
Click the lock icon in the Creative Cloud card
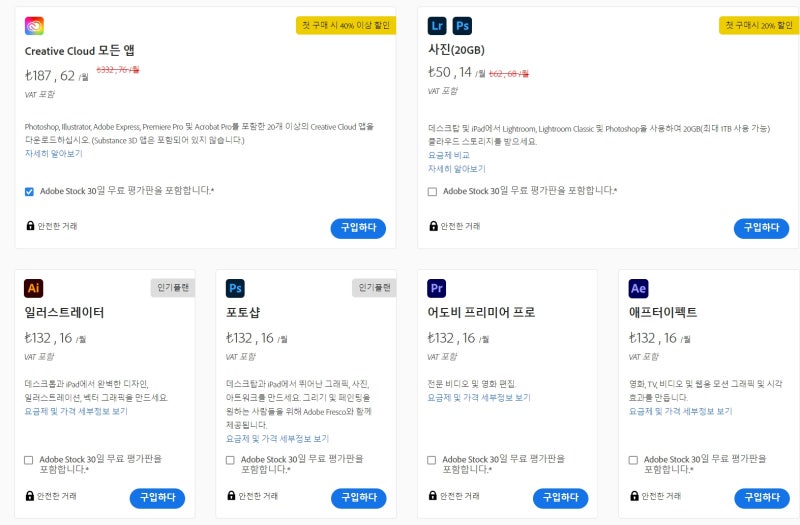[30, 226]
